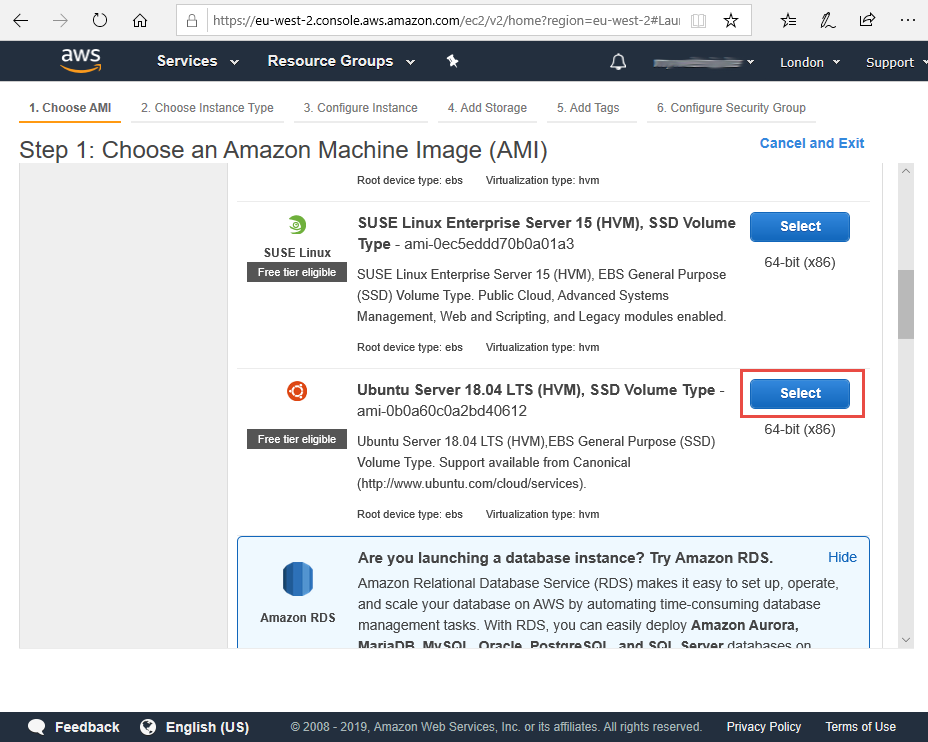
Task: Click the scrollbar down arrow
Action: pos(906,640)
